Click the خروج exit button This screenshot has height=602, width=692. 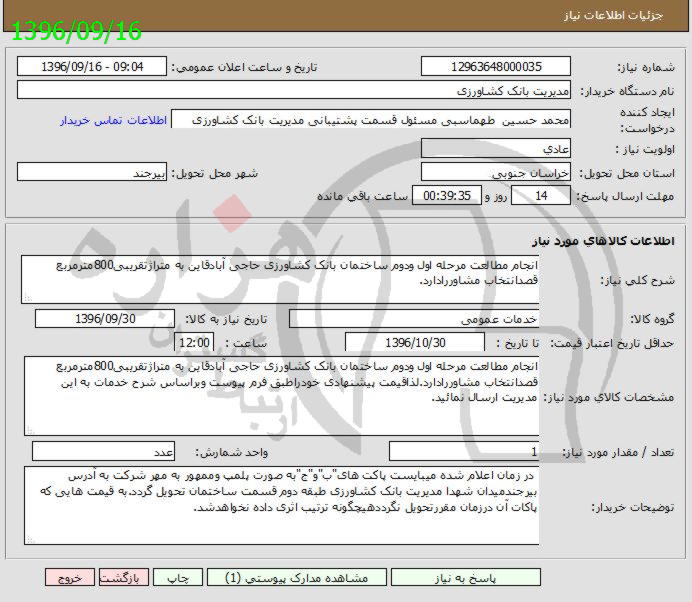point(70,578)
